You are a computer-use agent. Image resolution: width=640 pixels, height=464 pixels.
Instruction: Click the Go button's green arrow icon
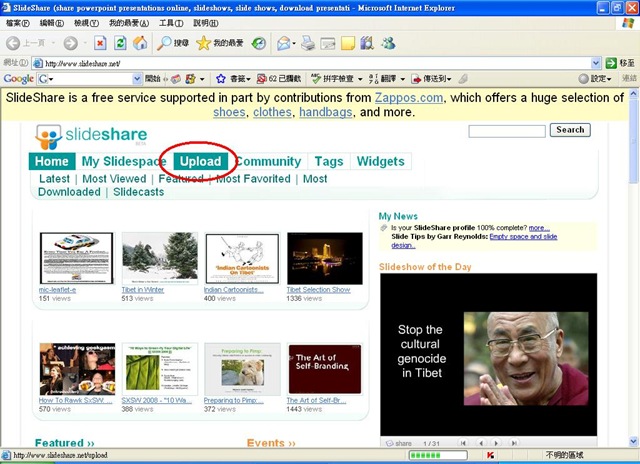click(x=611, y=63)
